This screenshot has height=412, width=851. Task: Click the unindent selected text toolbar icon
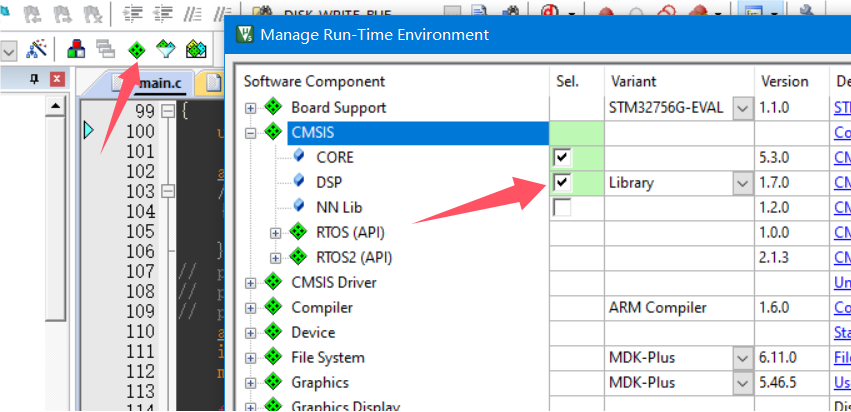coord(162,13)
